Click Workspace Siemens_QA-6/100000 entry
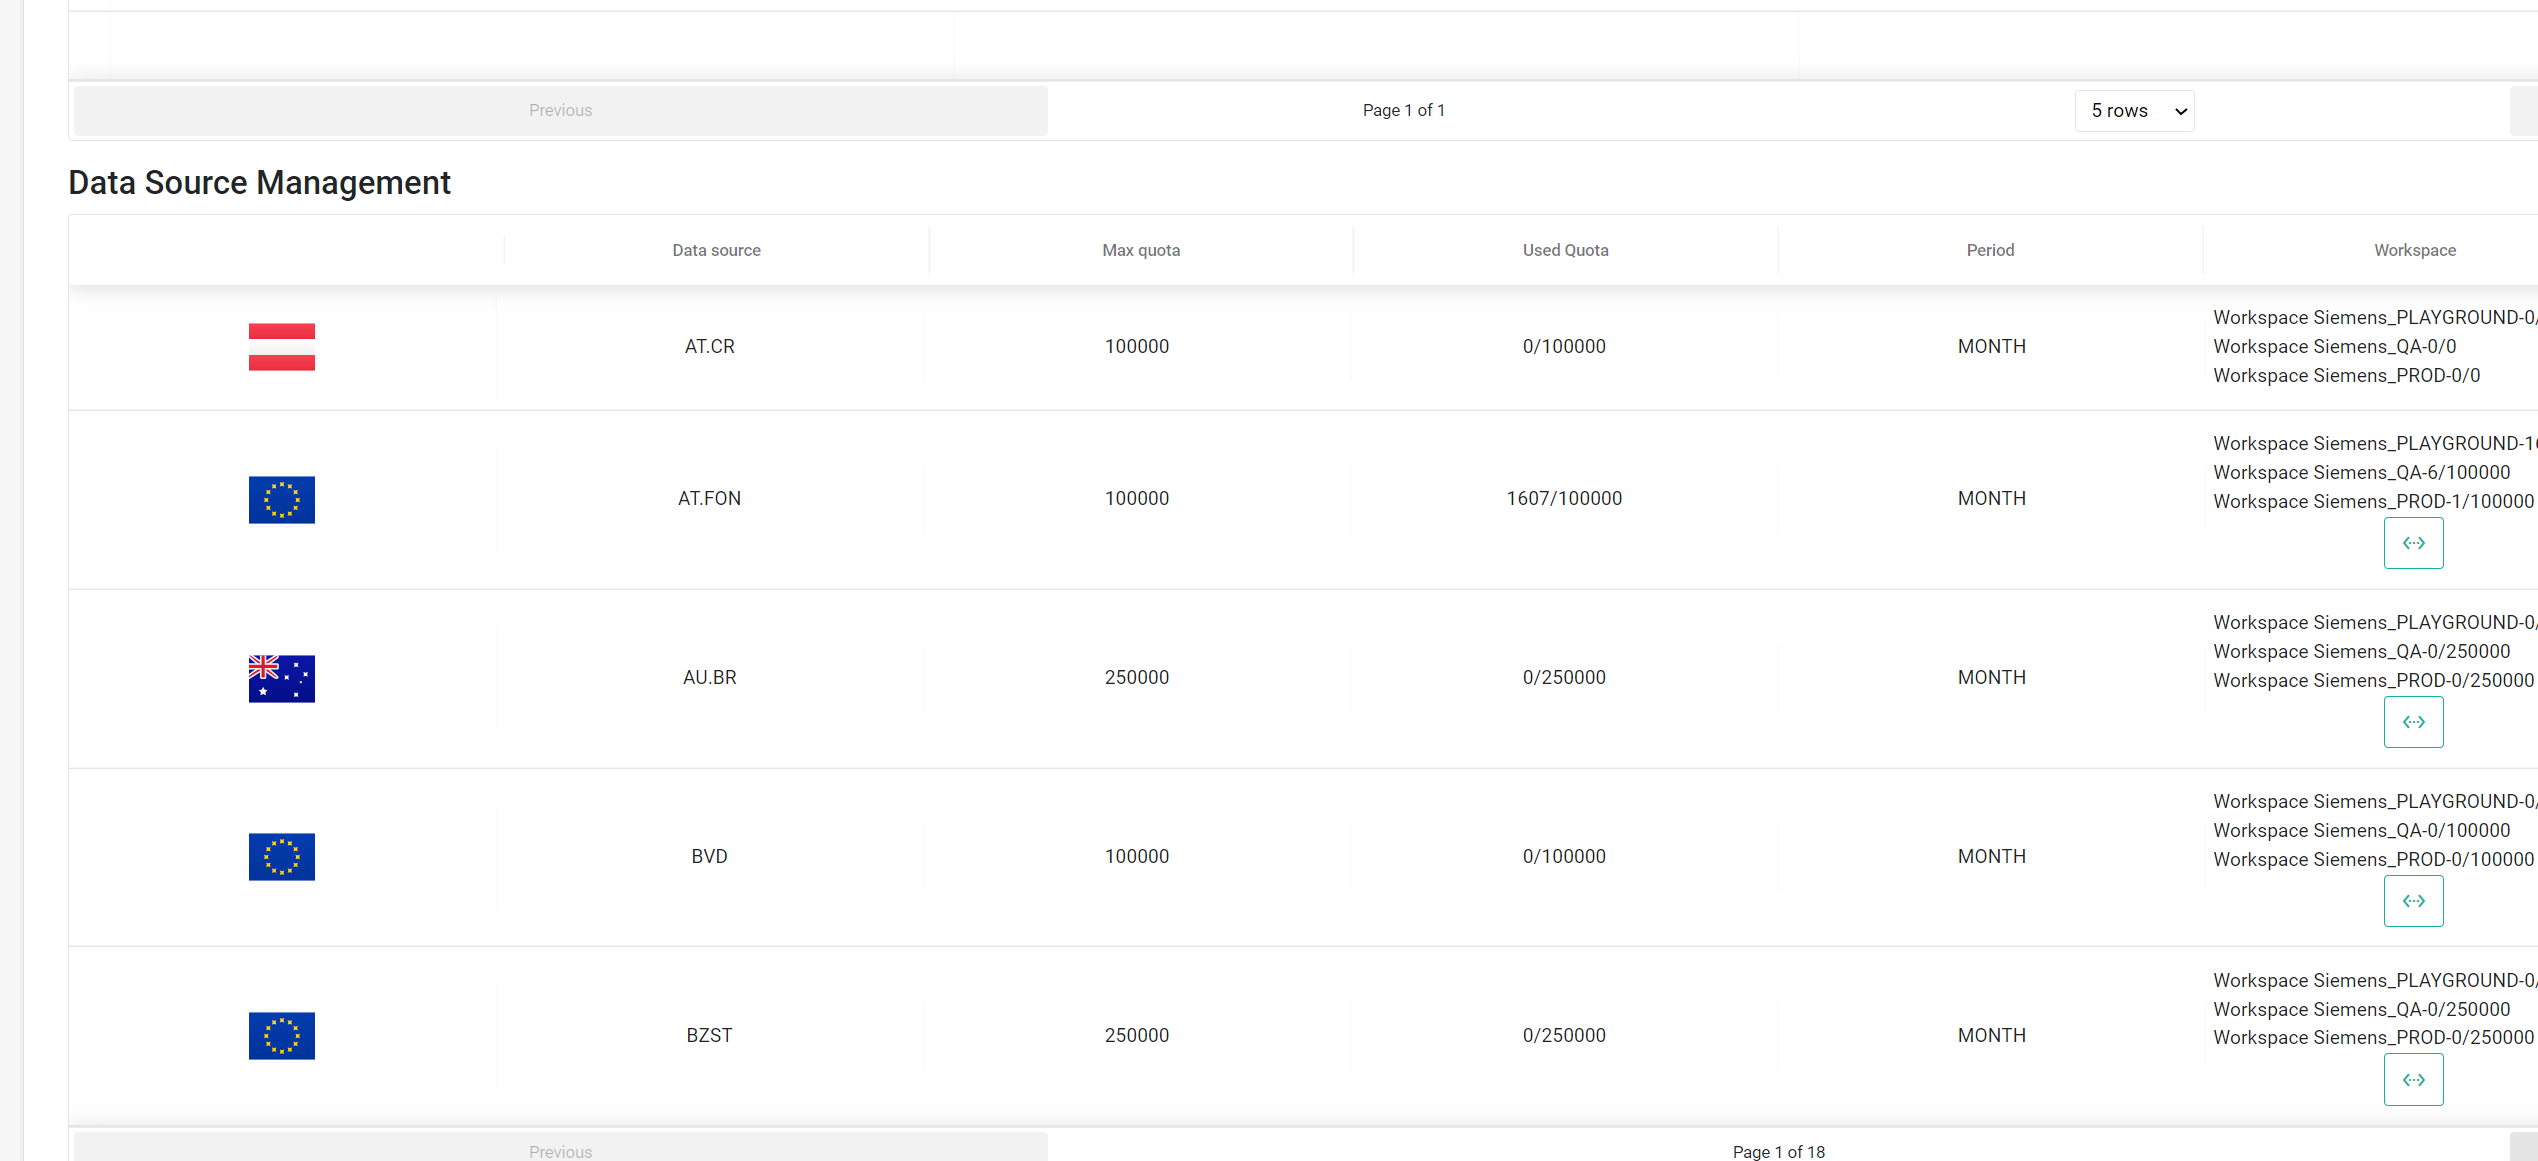Image resolution: width=2538 pixels, height=1161 pixels. coord(2361,472)
